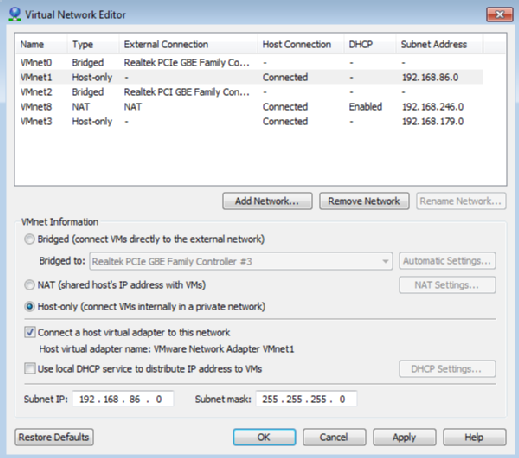Viewport: 519px width, 458px height.
Task: Click the Subnet IP first octet 192
Action: (87, 399)
